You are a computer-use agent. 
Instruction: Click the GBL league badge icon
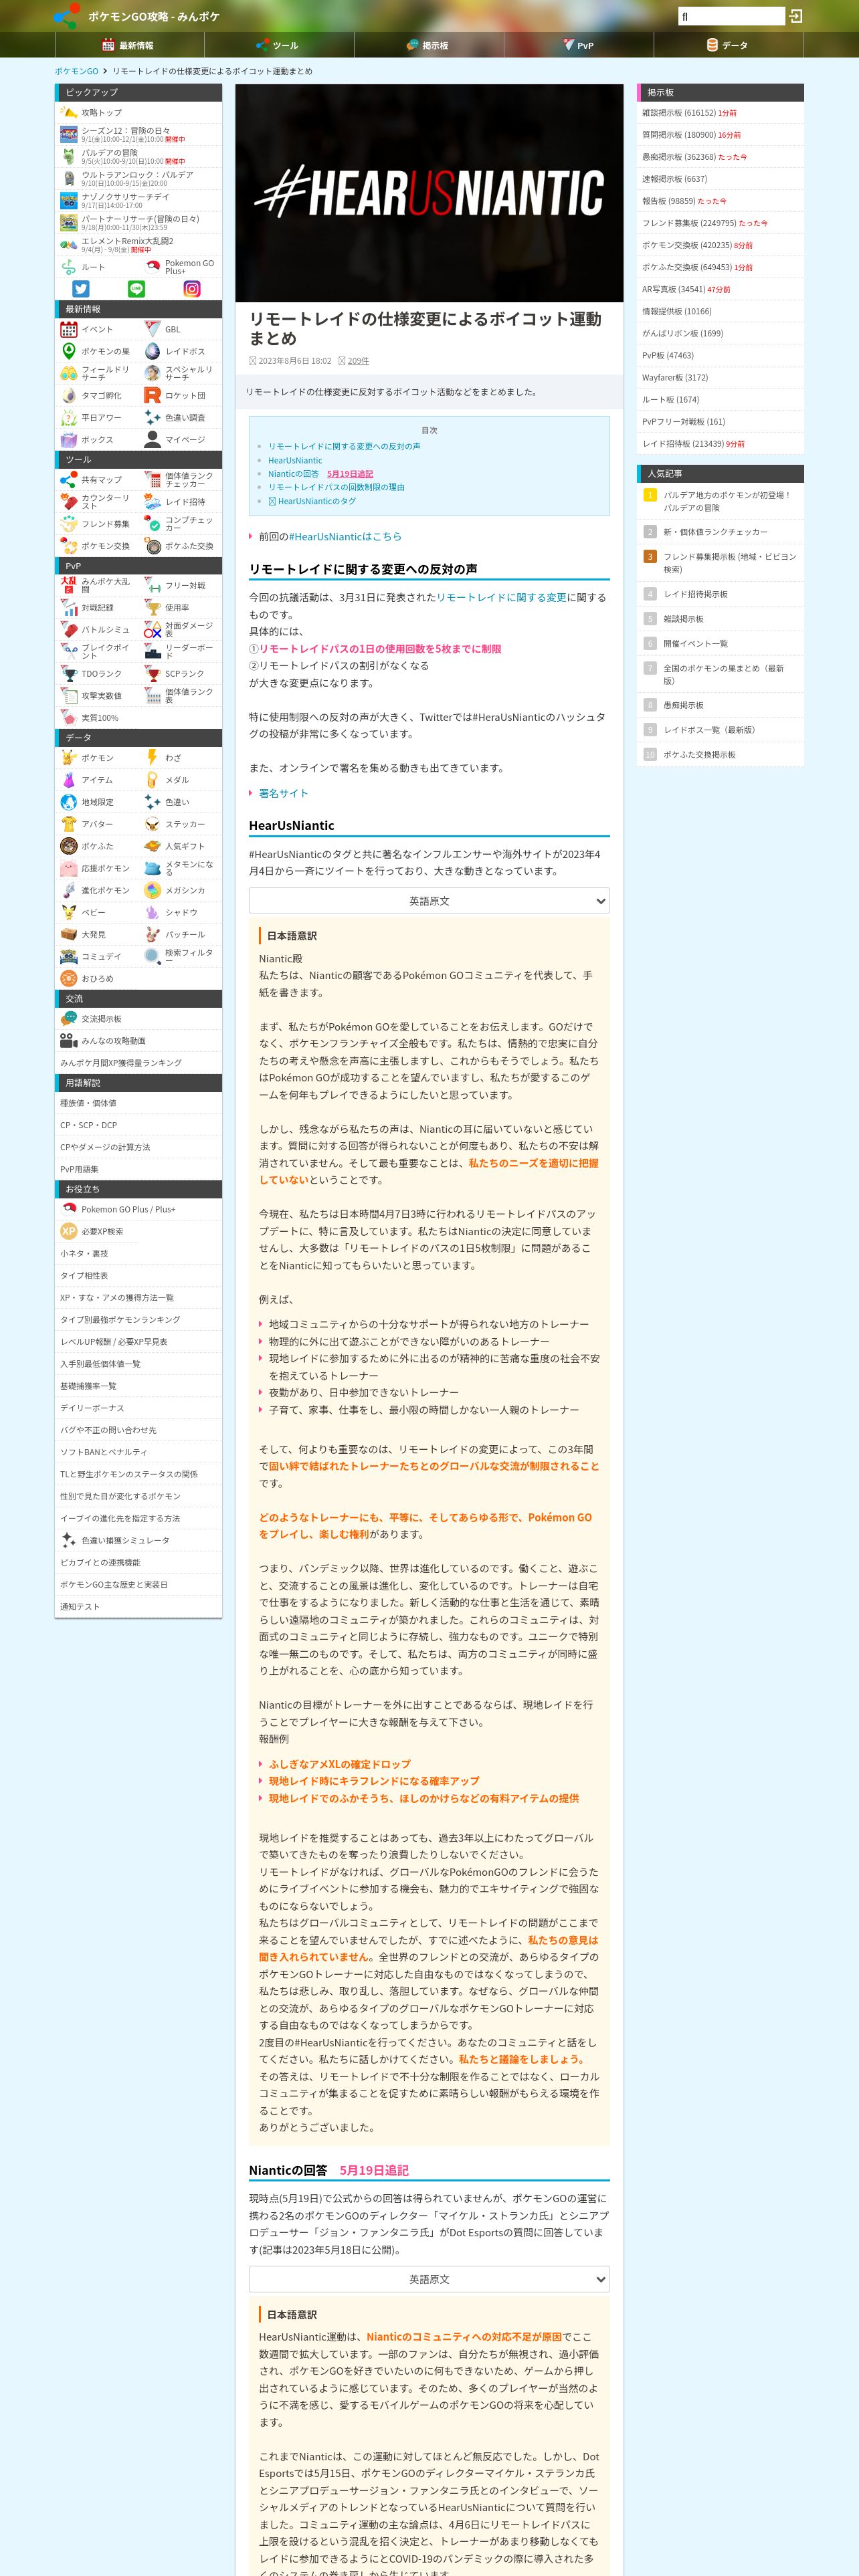(x=152, y=329)
